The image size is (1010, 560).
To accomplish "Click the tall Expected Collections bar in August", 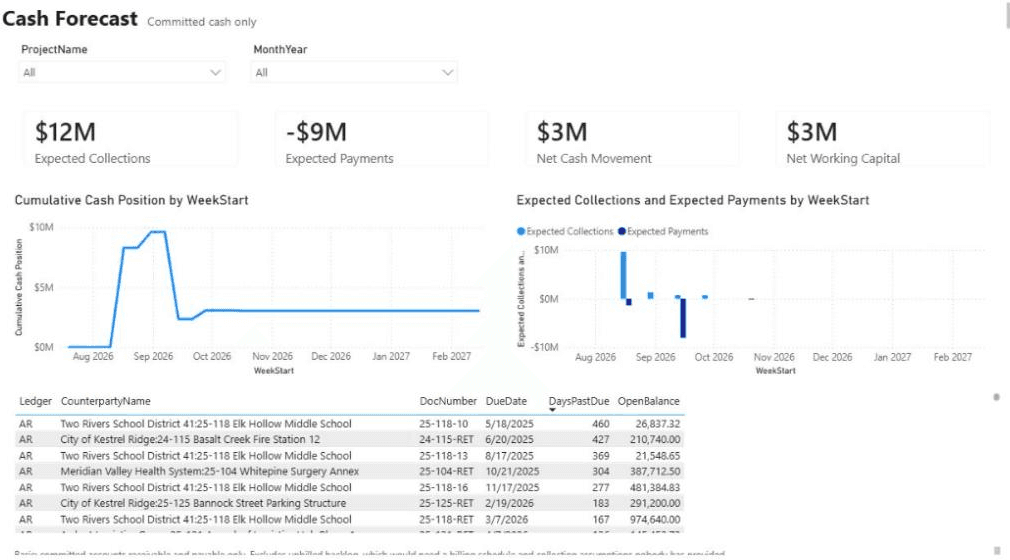I will 624,275.
